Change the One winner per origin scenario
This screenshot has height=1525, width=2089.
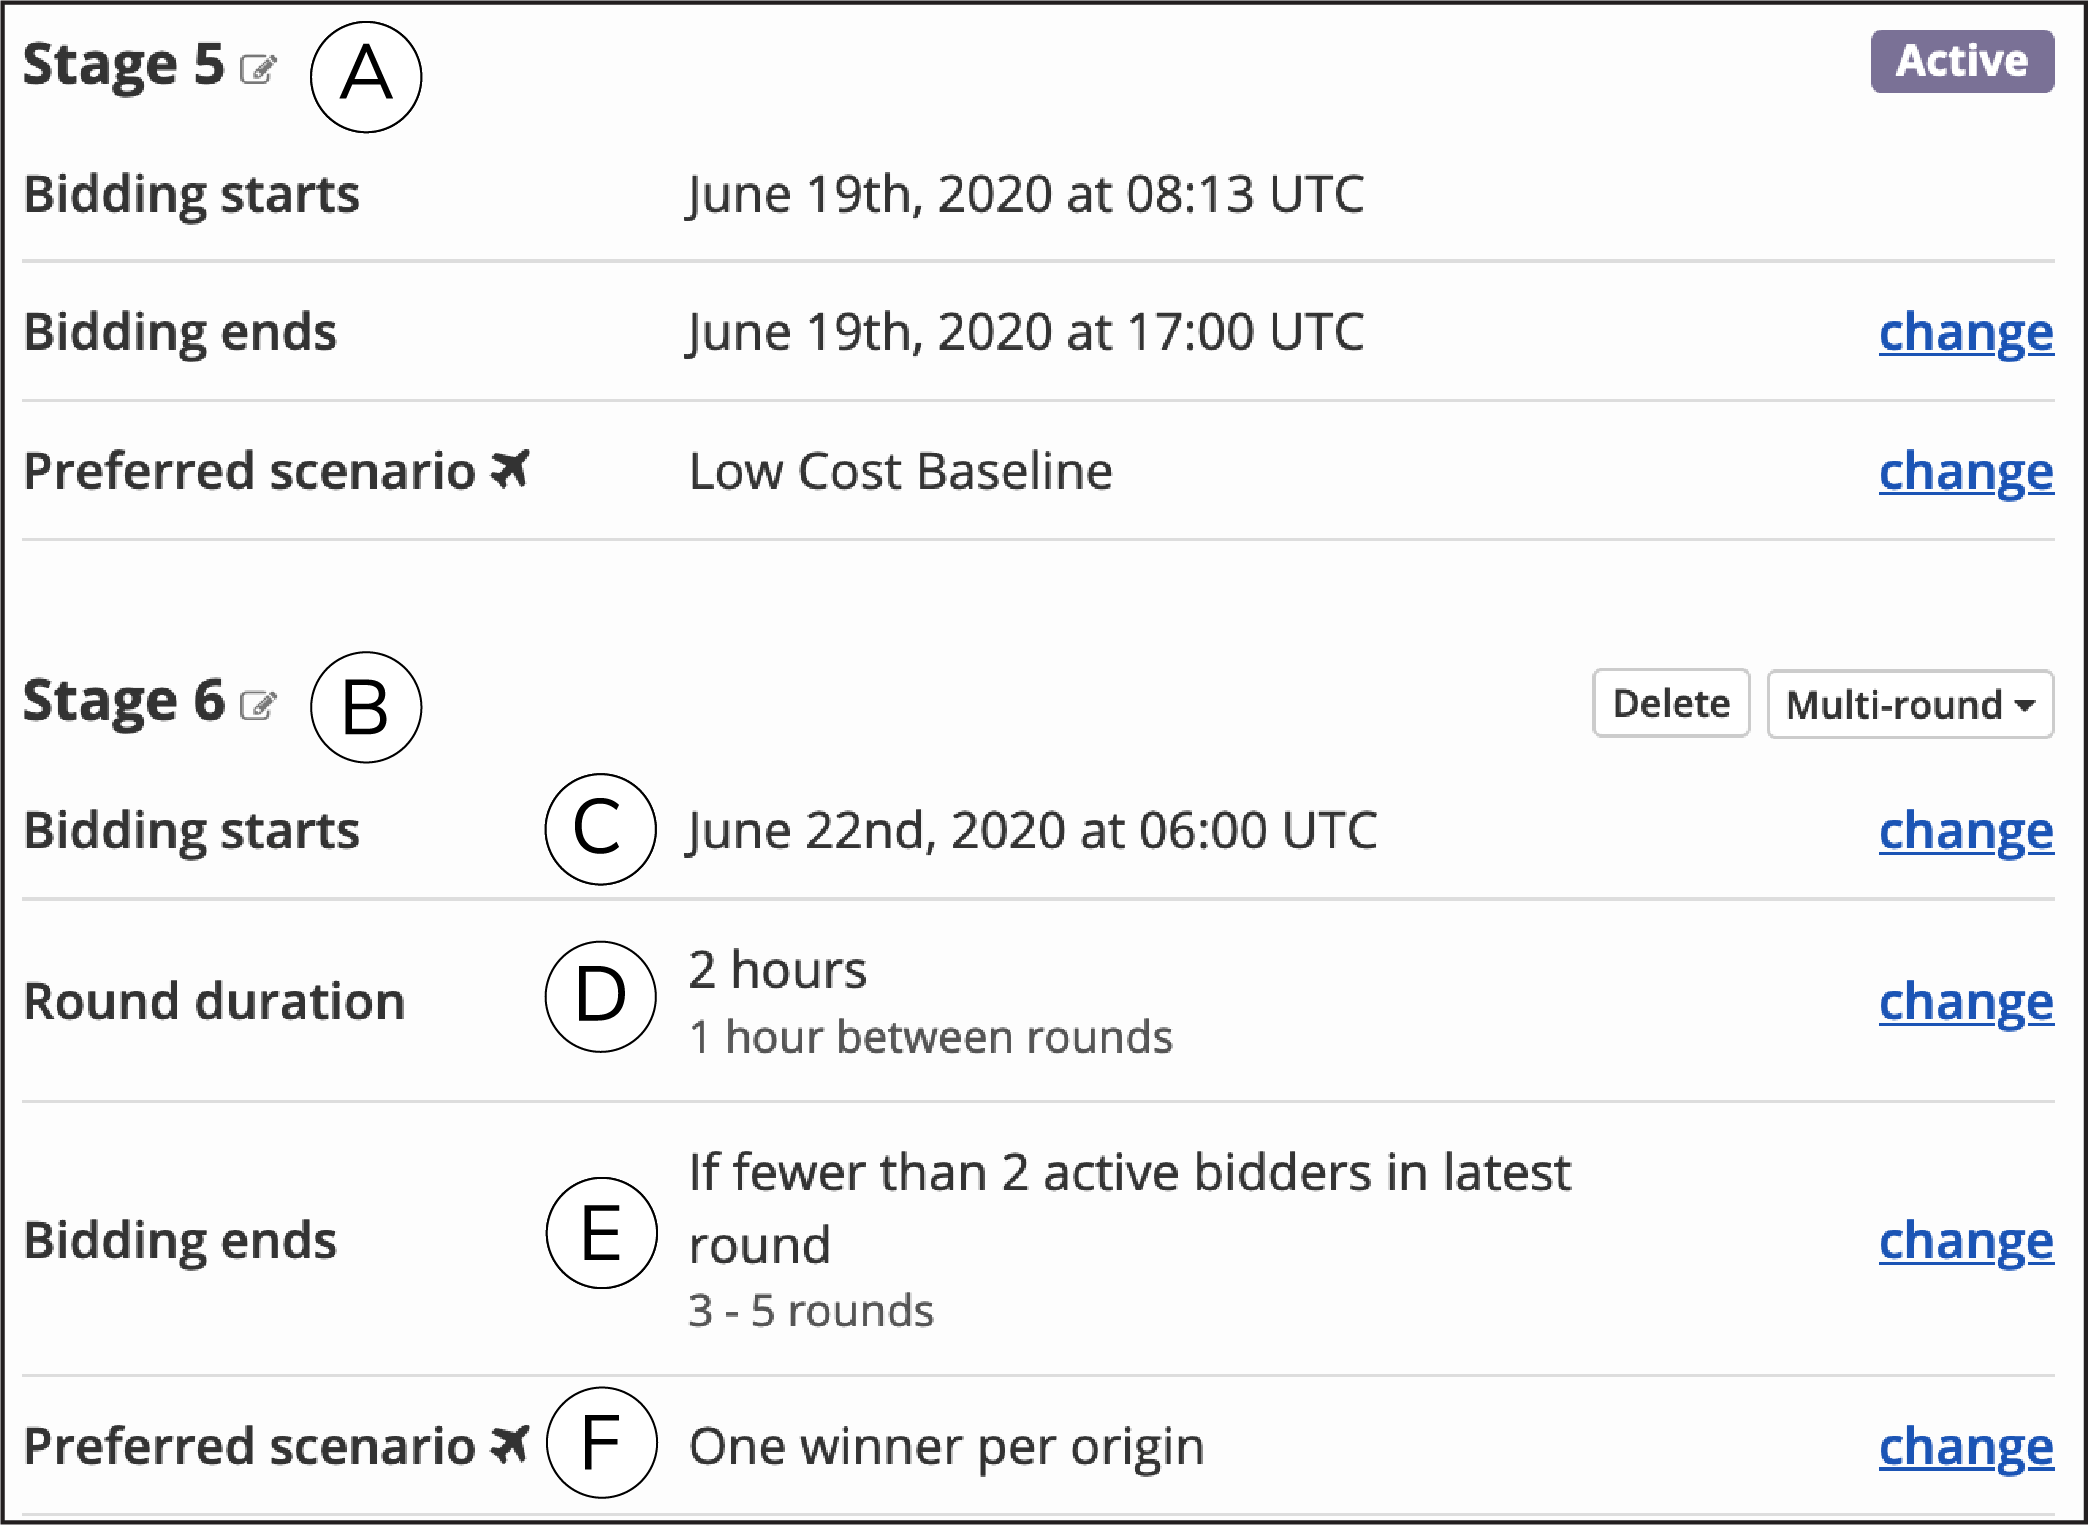(x=1966, y=1447)
